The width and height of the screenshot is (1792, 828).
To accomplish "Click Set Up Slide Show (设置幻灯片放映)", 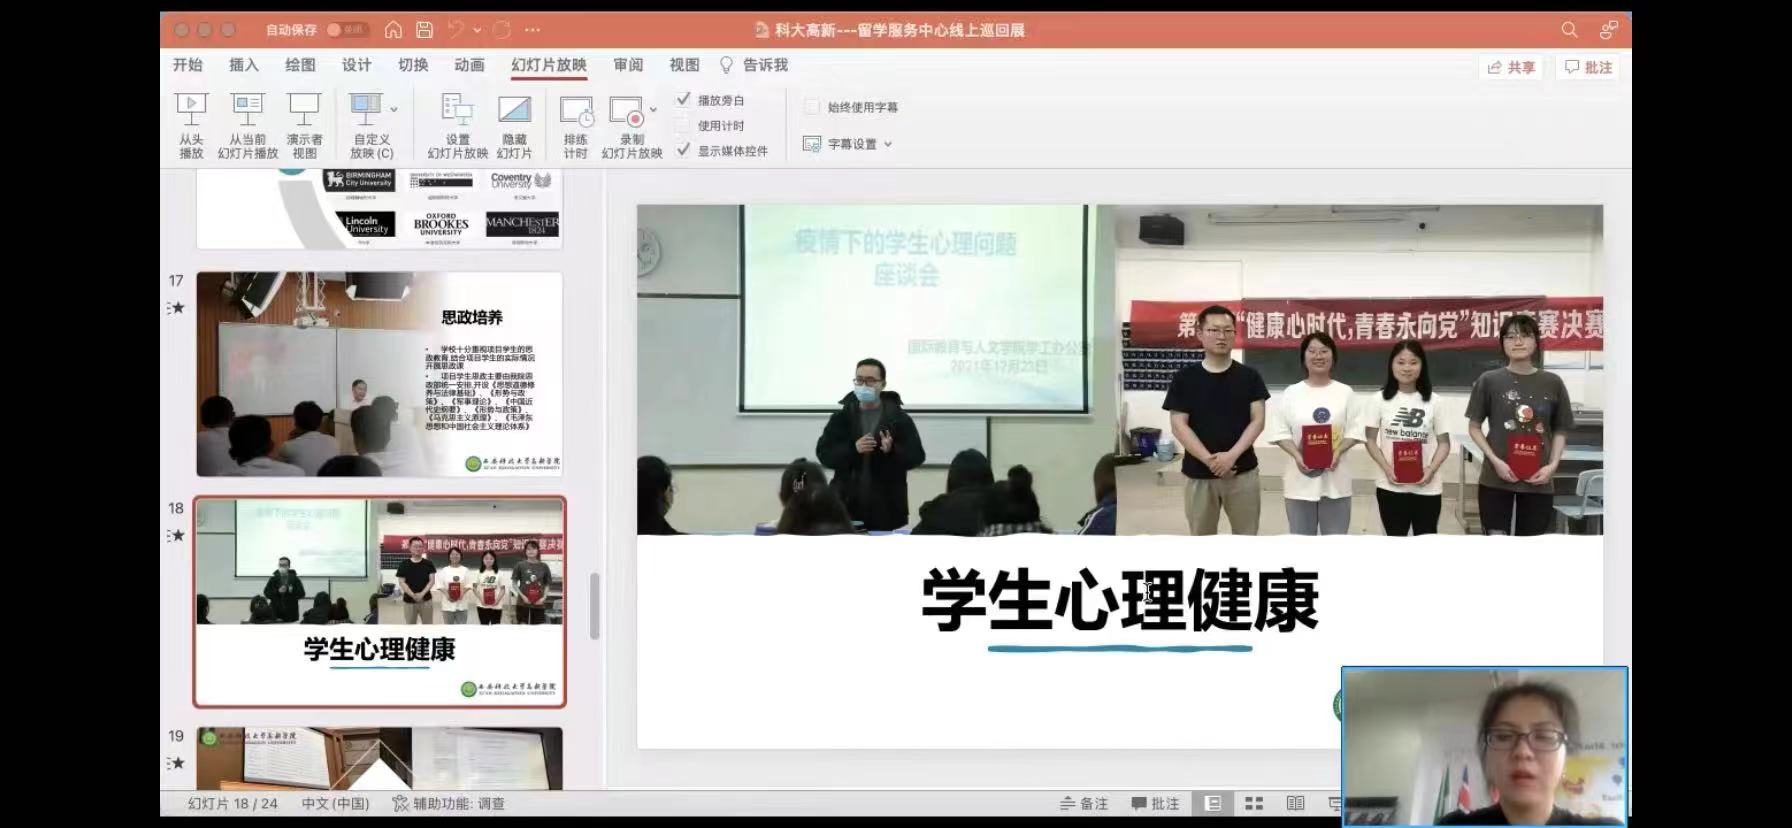I will point(457,124).
